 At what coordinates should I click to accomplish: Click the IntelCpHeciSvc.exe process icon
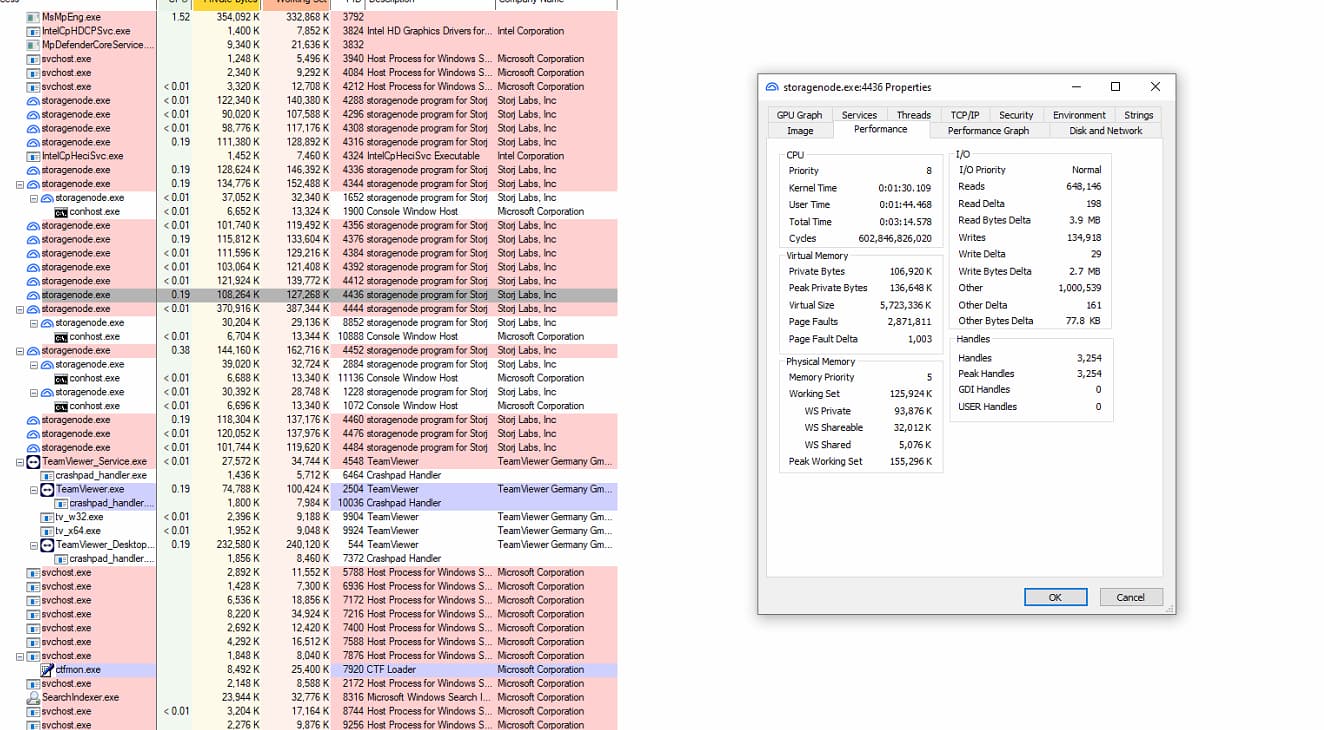tap(33, 156)
